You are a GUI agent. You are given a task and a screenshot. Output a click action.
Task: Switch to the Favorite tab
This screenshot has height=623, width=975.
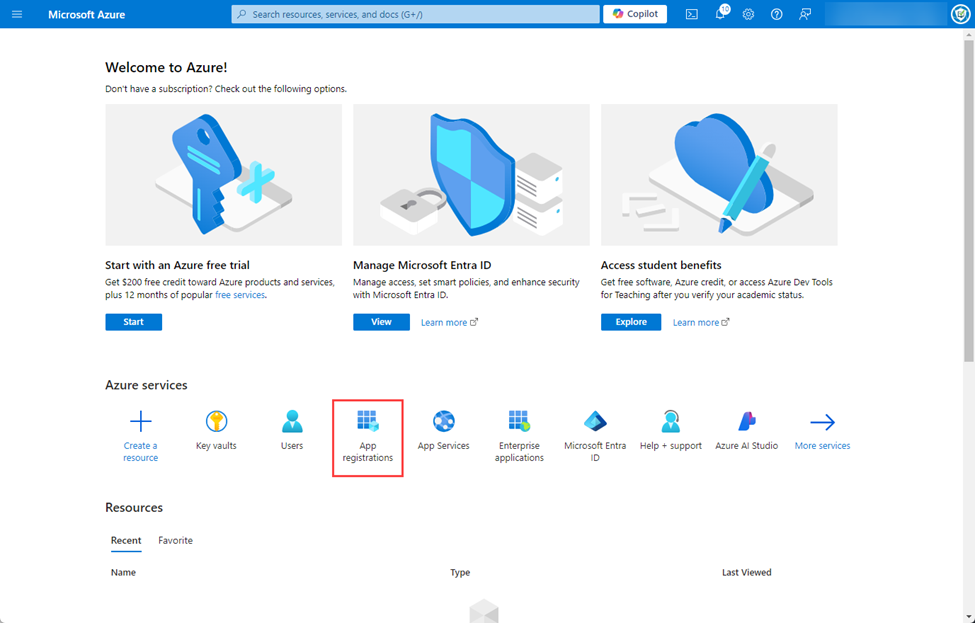(x=175, y=540)
